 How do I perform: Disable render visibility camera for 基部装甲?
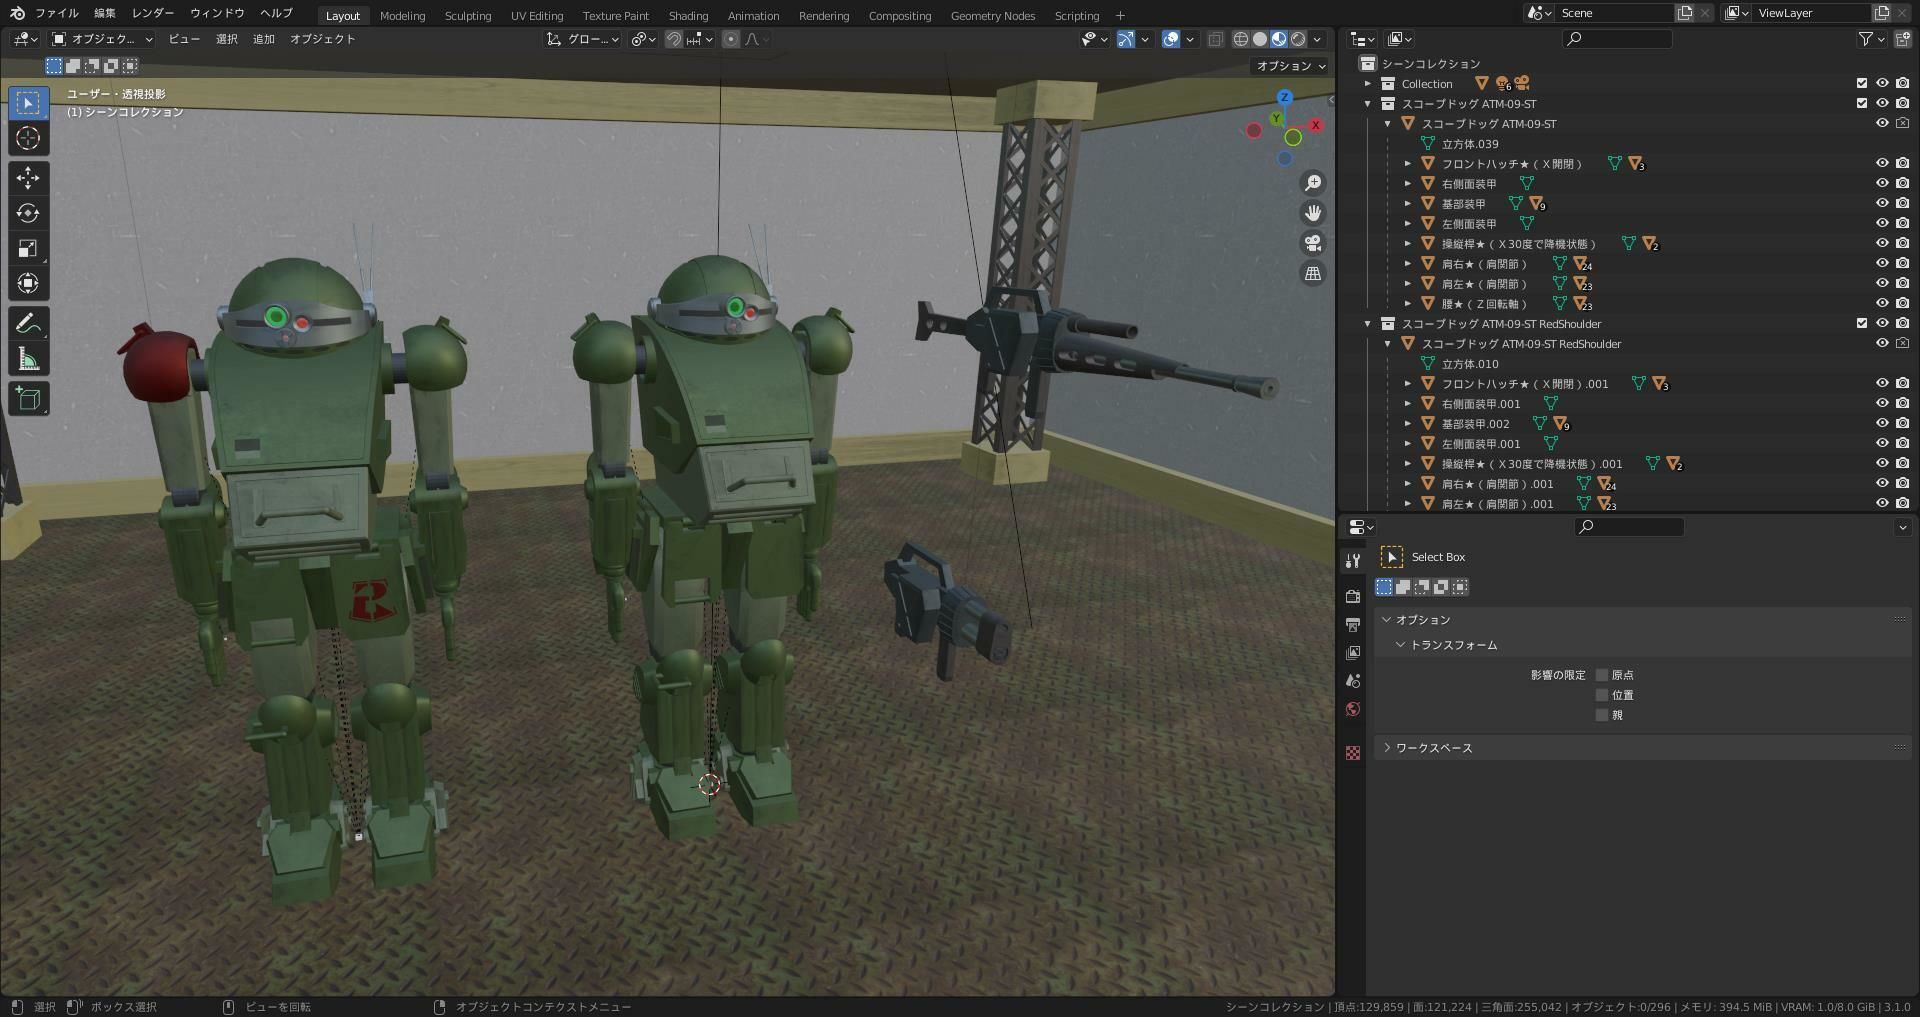coord(1901,202)
